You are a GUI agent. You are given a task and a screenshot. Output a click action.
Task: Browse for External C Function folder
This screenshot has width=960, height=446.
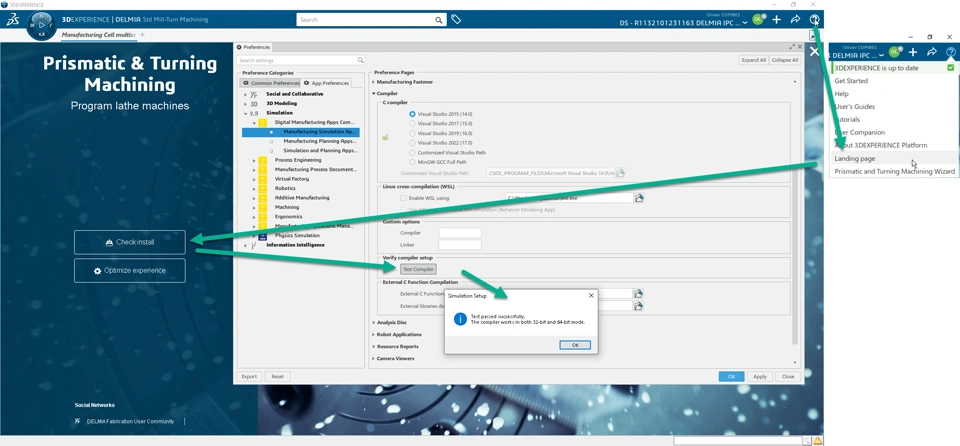(x=638, y=293)
